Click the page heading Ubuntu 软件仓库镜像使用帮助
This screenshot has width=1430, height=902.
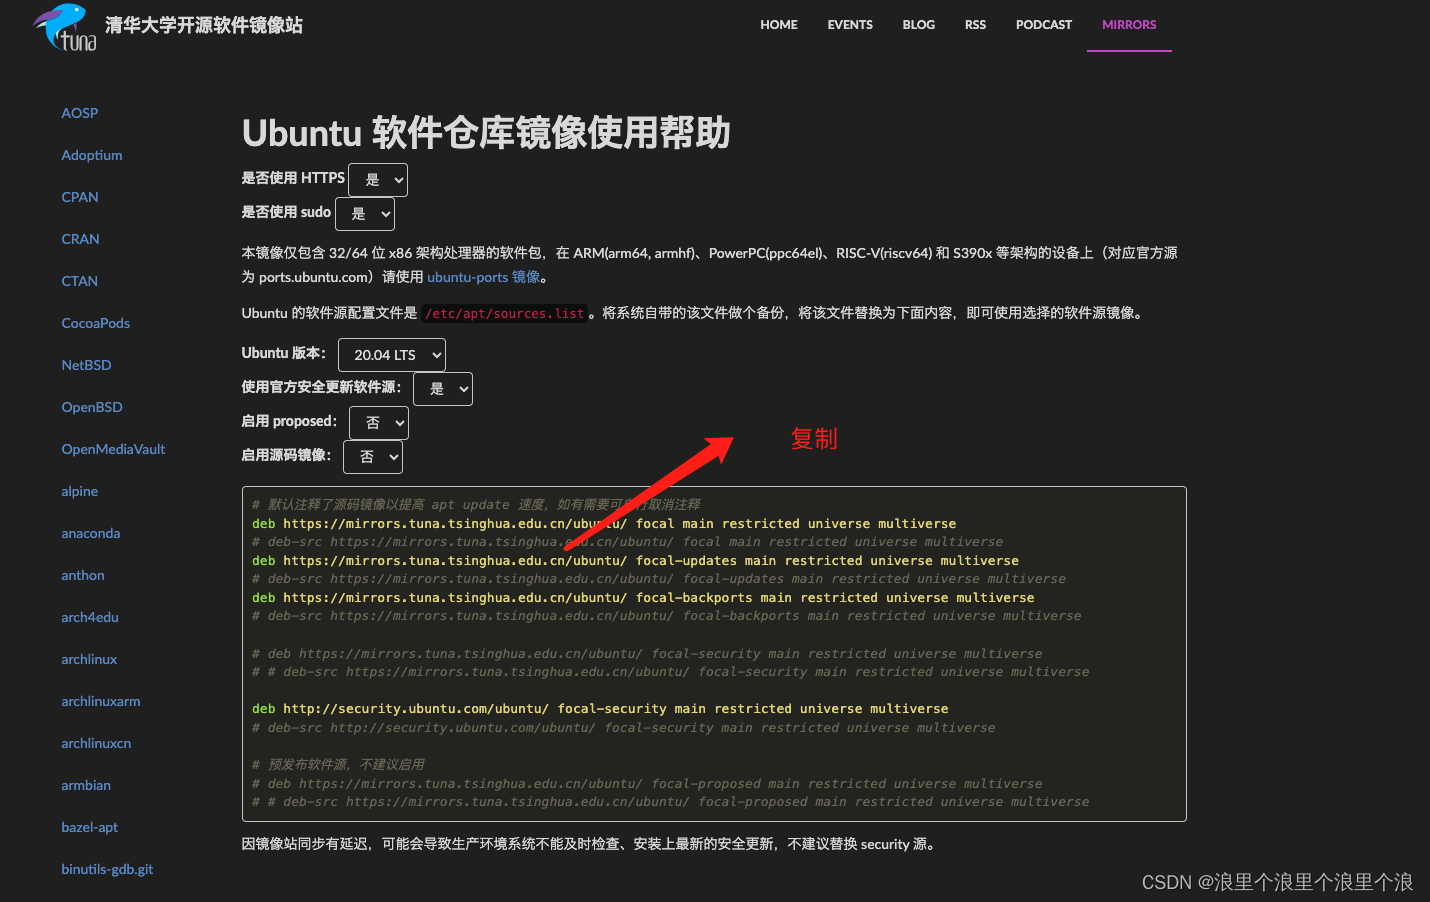(486, 132)
